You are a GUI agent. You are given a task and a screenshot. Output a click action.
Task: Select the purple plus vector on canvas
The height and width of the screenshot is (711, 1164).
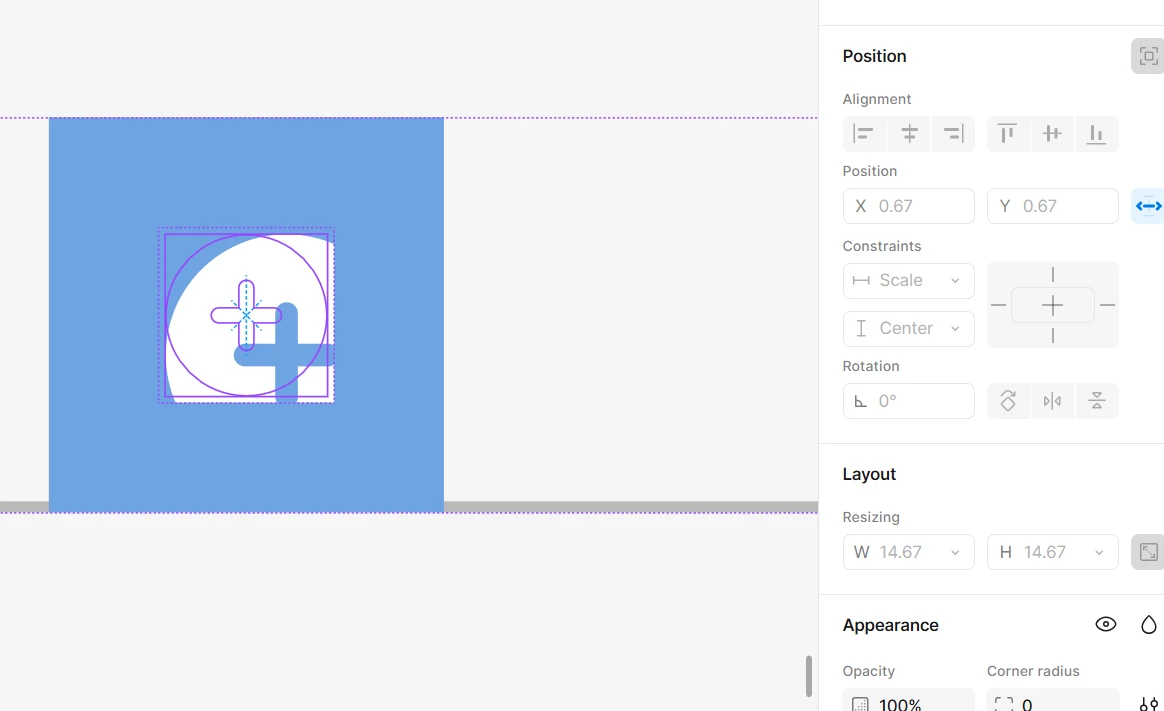pos(246,315)
